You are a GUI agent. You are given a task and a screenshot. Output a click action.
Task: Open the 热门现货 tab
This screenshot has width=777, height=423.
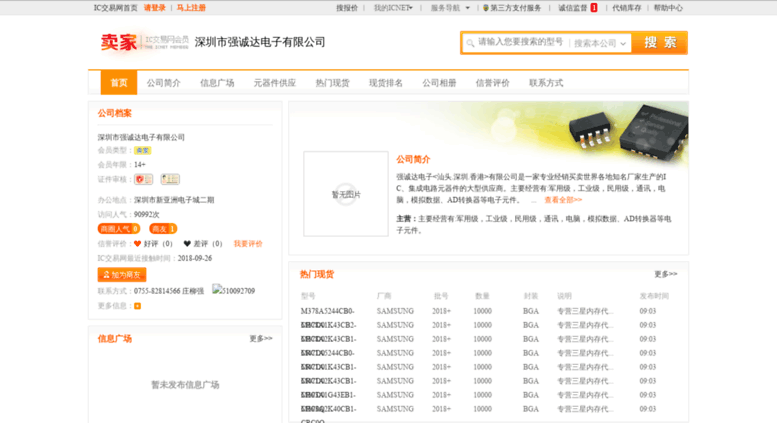[333, 83]
